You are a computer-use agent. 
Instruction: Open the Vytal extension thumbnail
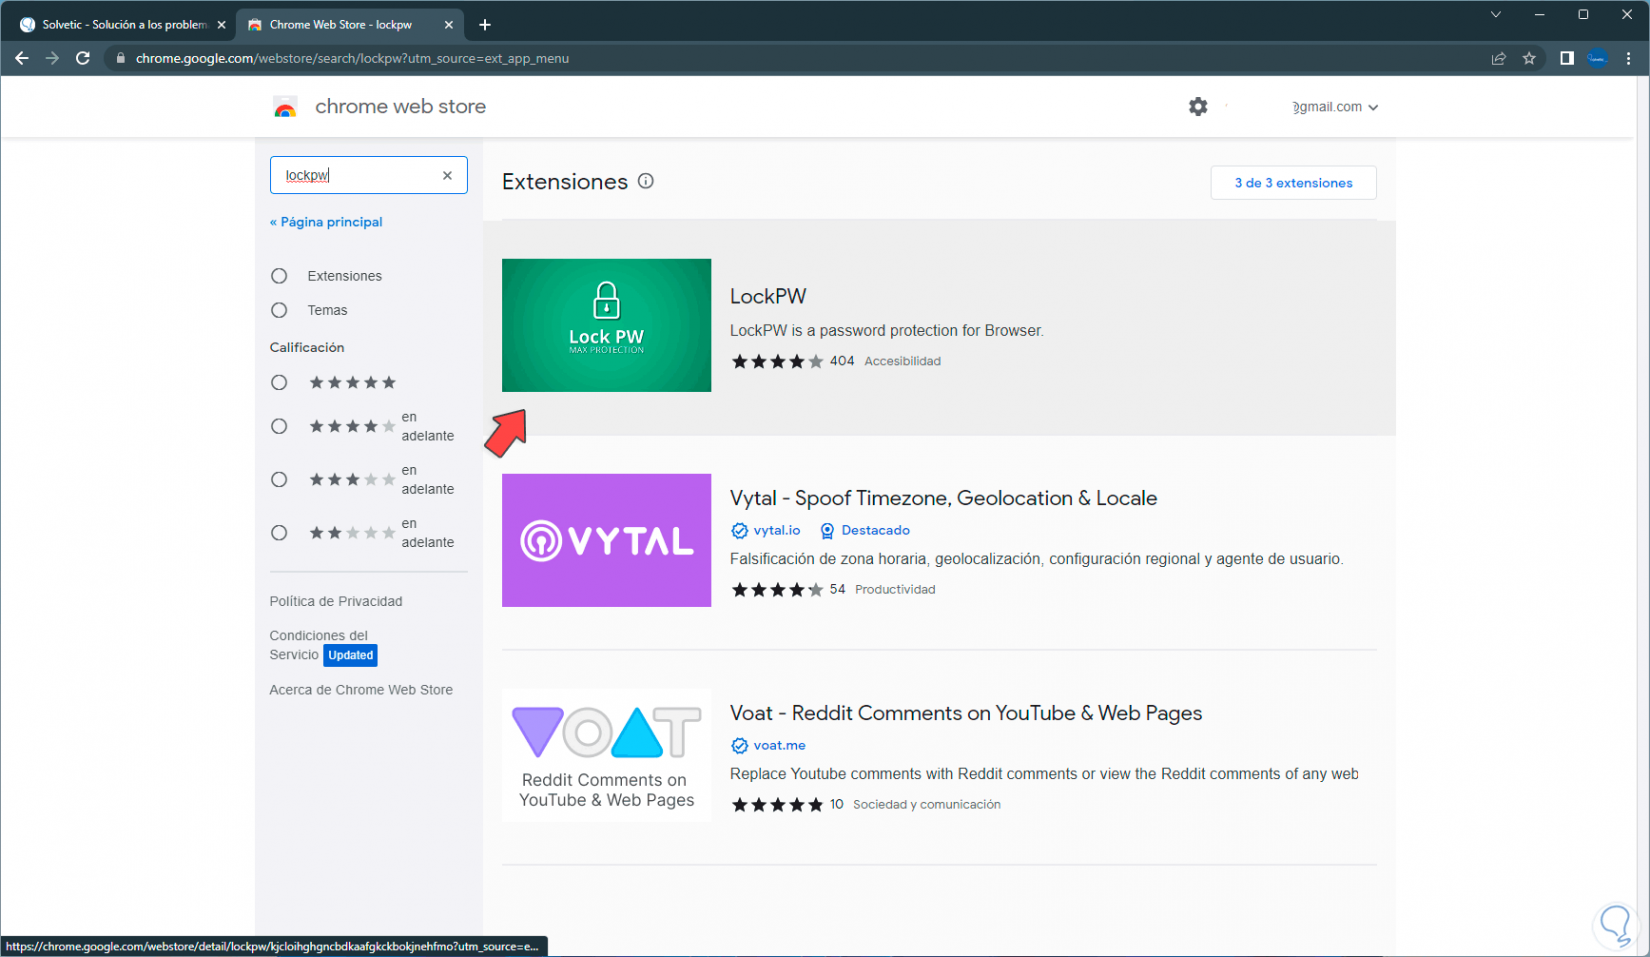point(606,540)
